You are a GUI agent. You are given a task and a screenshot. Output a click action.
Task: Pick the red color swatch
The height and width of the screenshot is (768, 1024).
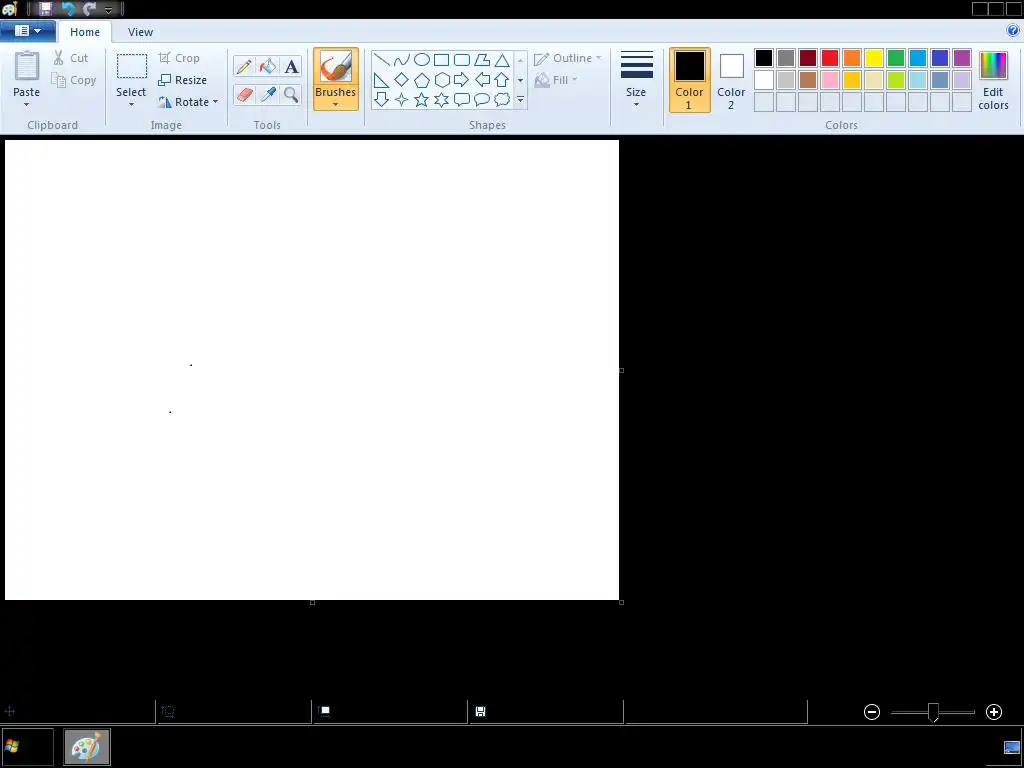coord(830,58)
